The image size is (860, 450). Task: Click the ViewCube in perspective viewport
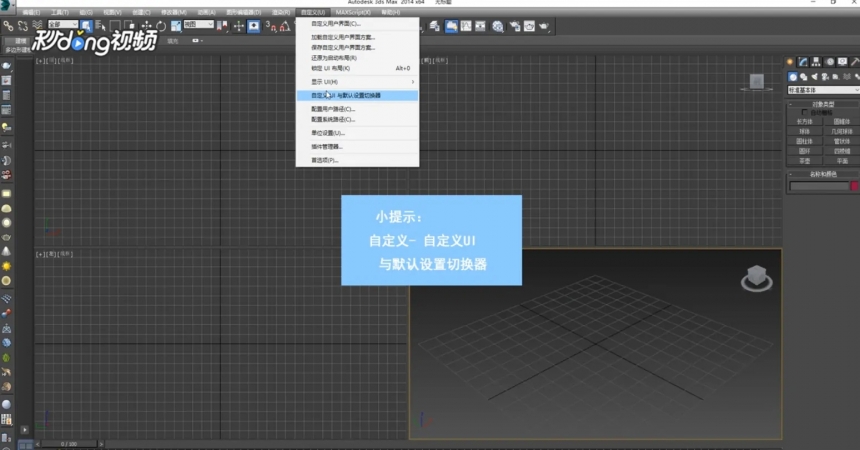coord(757,278)
